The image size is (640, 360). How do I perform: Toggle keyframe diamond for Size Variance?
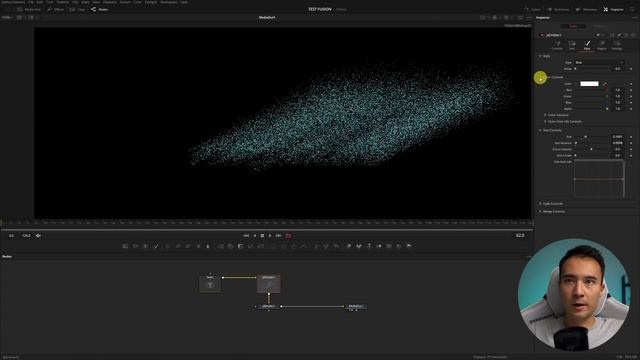631,143
